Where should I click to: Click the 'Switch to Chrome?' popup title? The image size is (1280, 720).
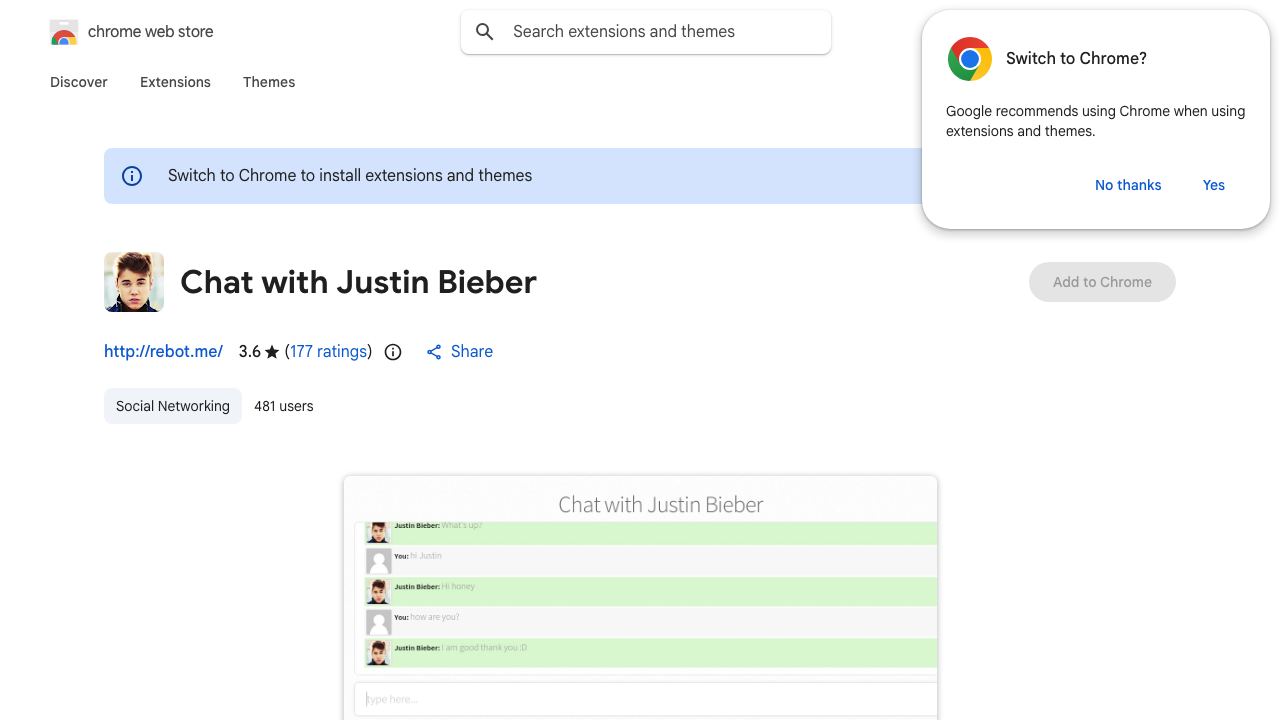tap(1076, 58)
